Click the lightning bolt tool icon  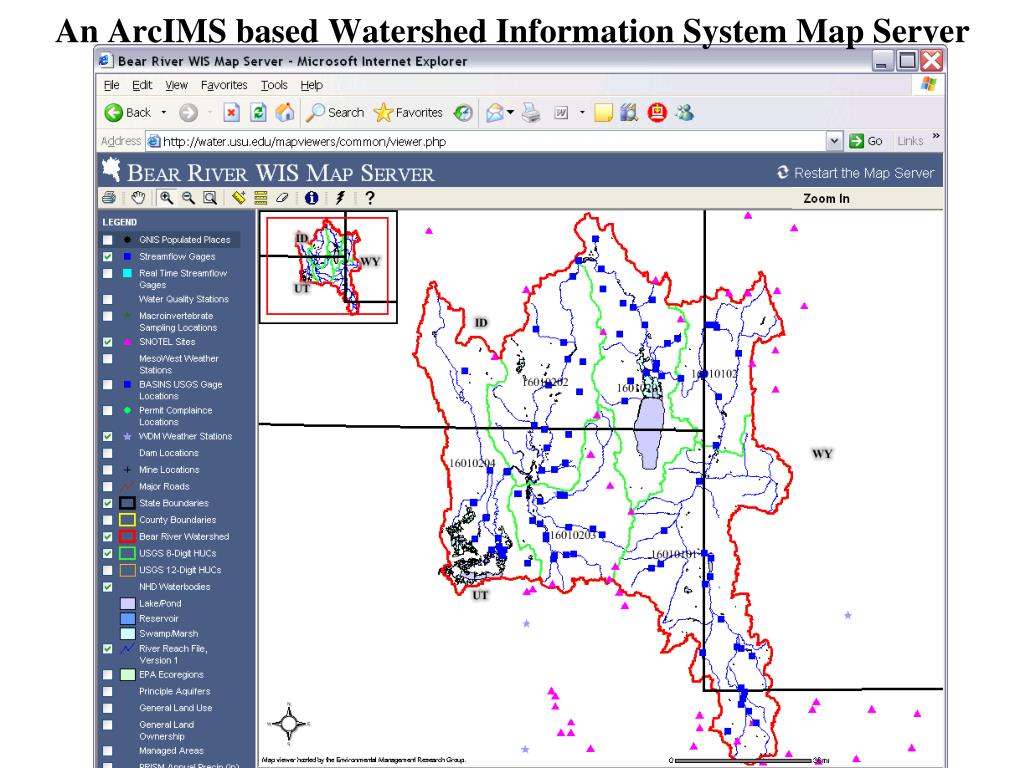tap(340, 197)
